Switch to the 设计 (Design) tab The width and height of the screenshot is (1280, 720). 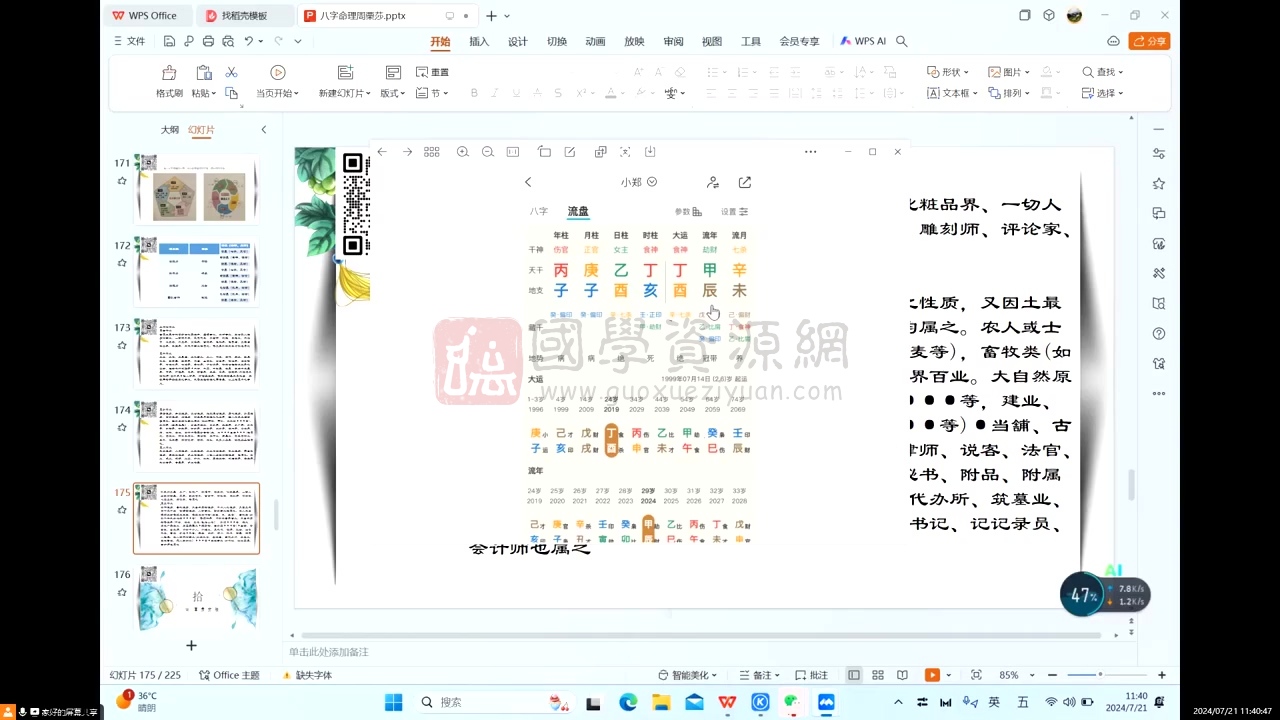(x=517, y=41)
